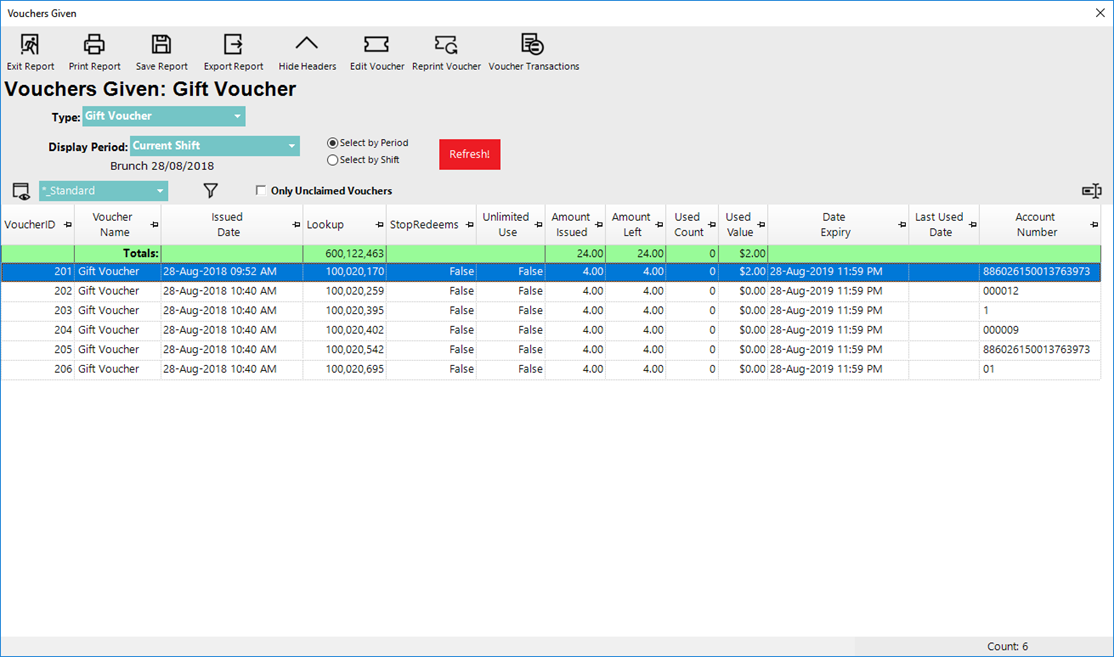Enable Only Unclaimed Vouchers checkbox
The height and width of the screenshot is (657, 1114).
[261, 191]
